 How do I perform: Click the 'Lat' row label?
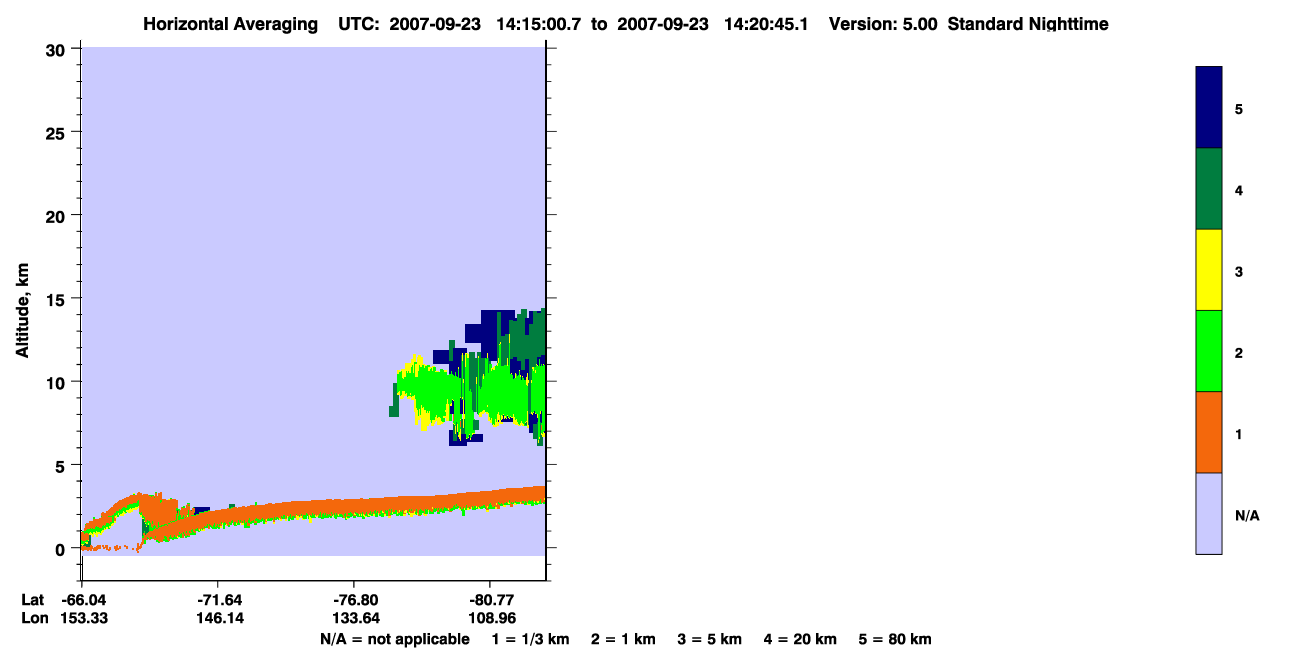pyautogui.click(x=33, y=599)
